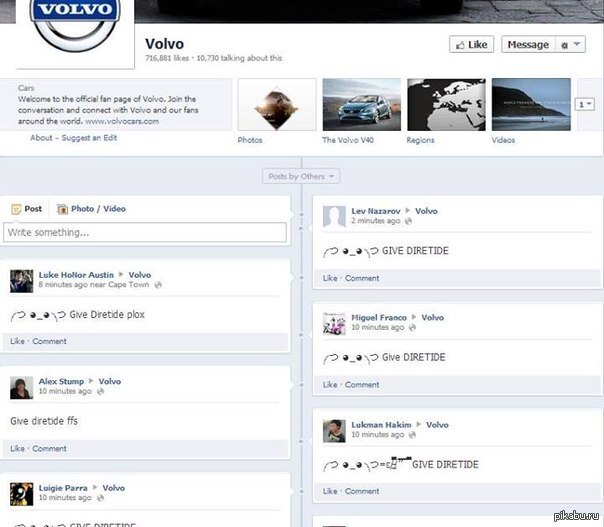Open the www.volvocars.com link
Viewport: 604px width, 527px height.
pyautogui.click(x=123, y=120)
